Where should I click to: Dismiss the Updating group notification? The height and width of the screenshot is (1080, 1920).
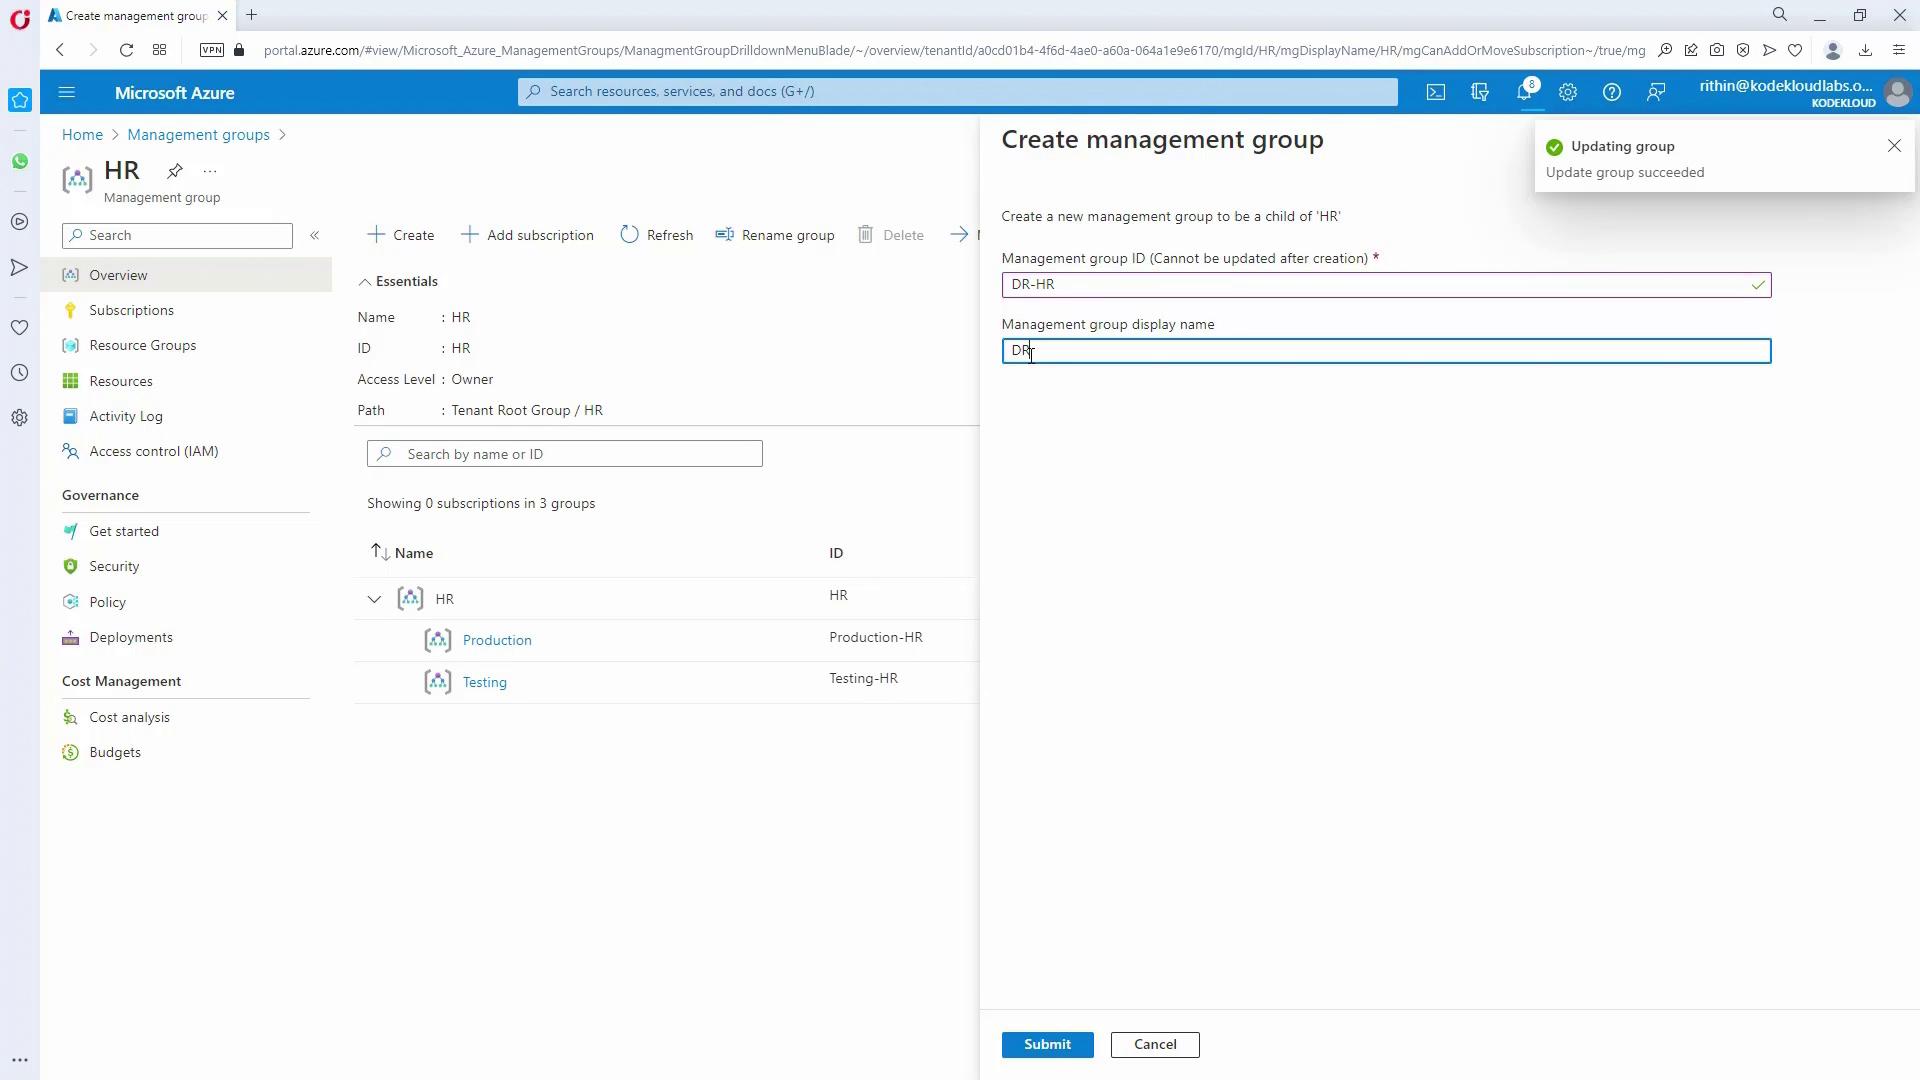tap(1893, 146)
